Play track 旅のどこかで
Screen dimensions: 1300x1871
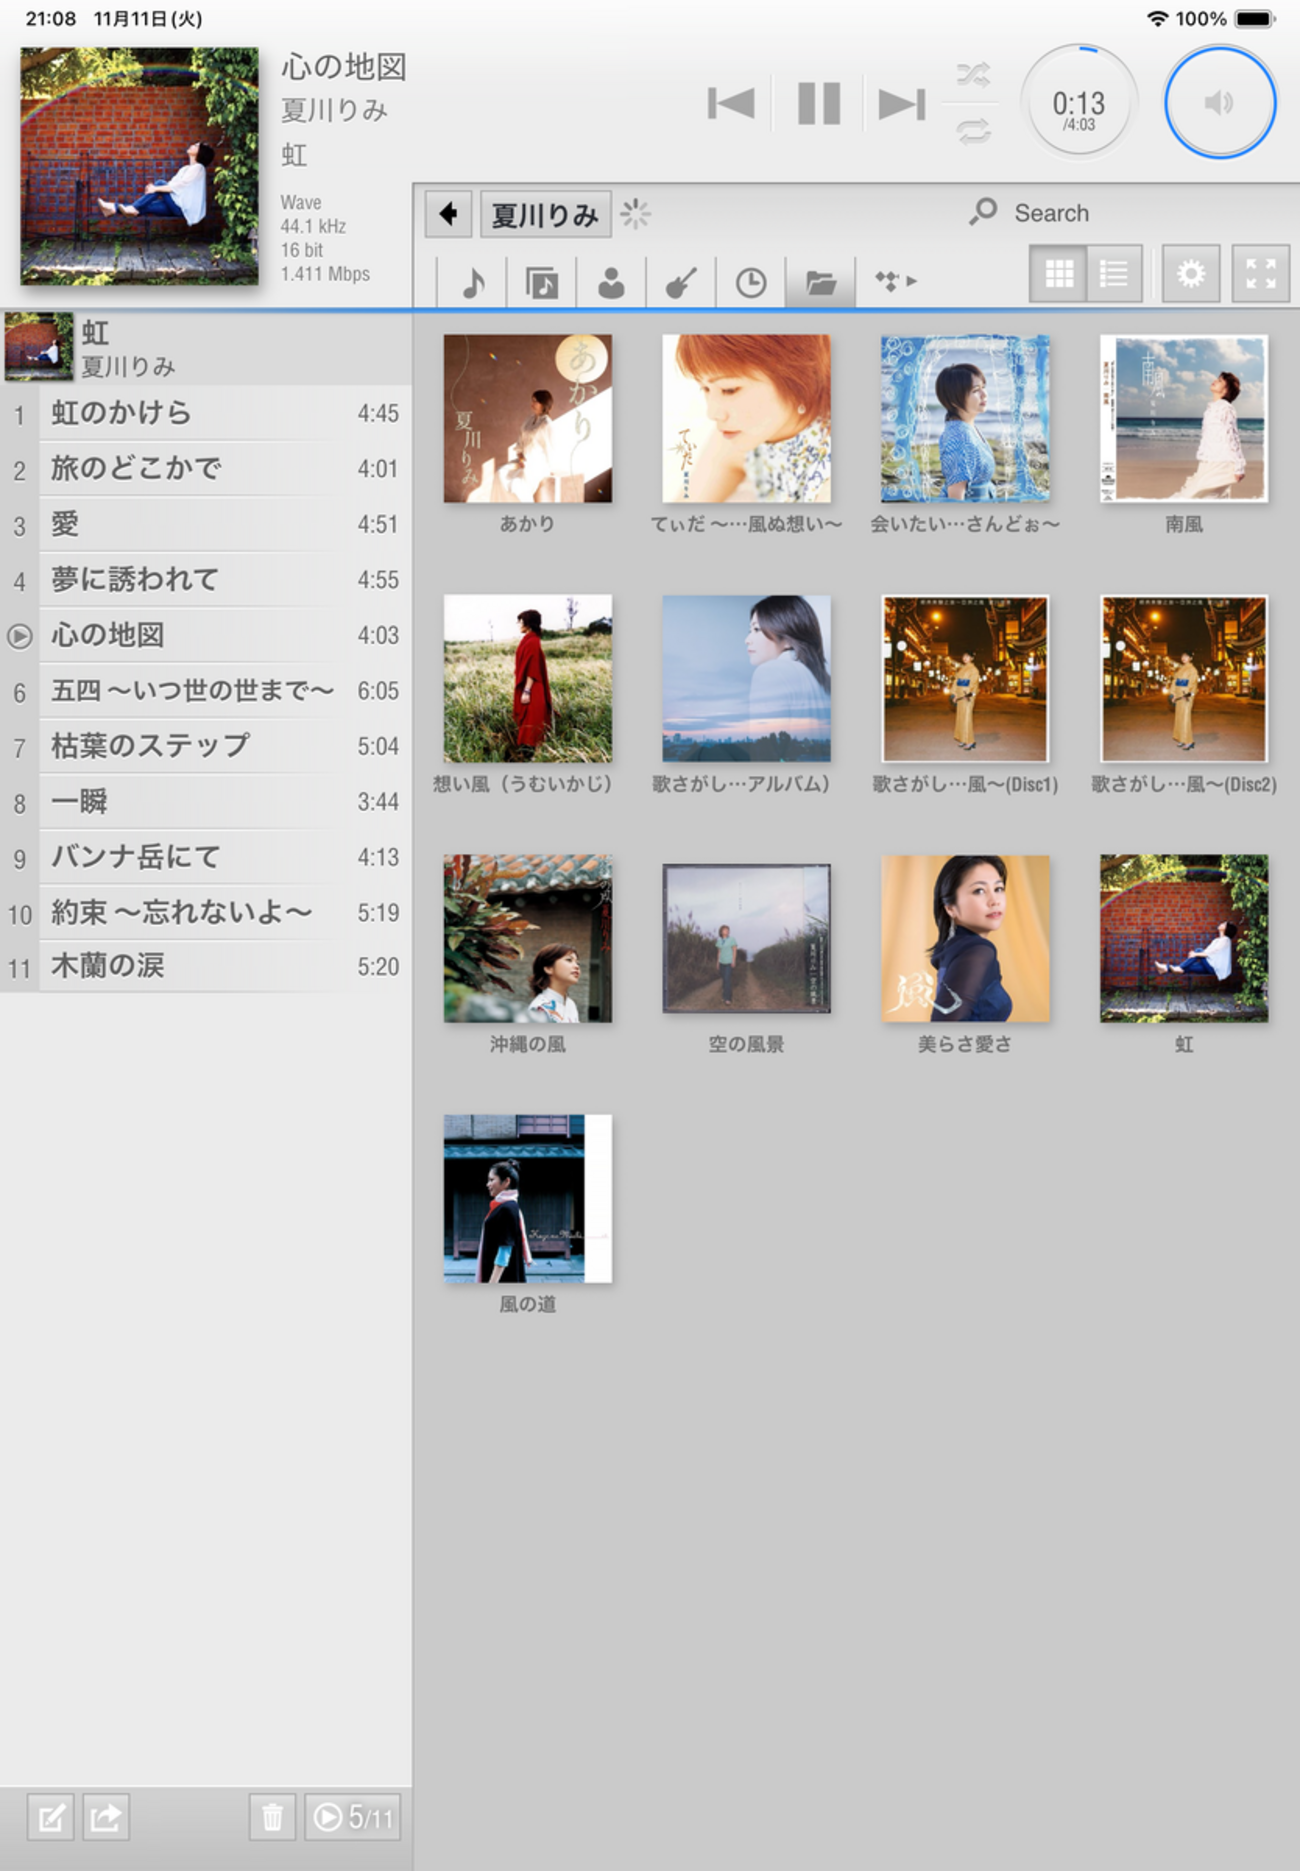[205, 468]
